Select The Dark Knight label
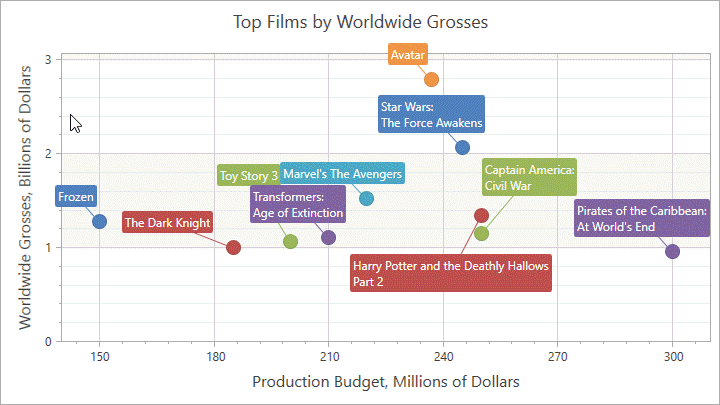 point(167,222)
